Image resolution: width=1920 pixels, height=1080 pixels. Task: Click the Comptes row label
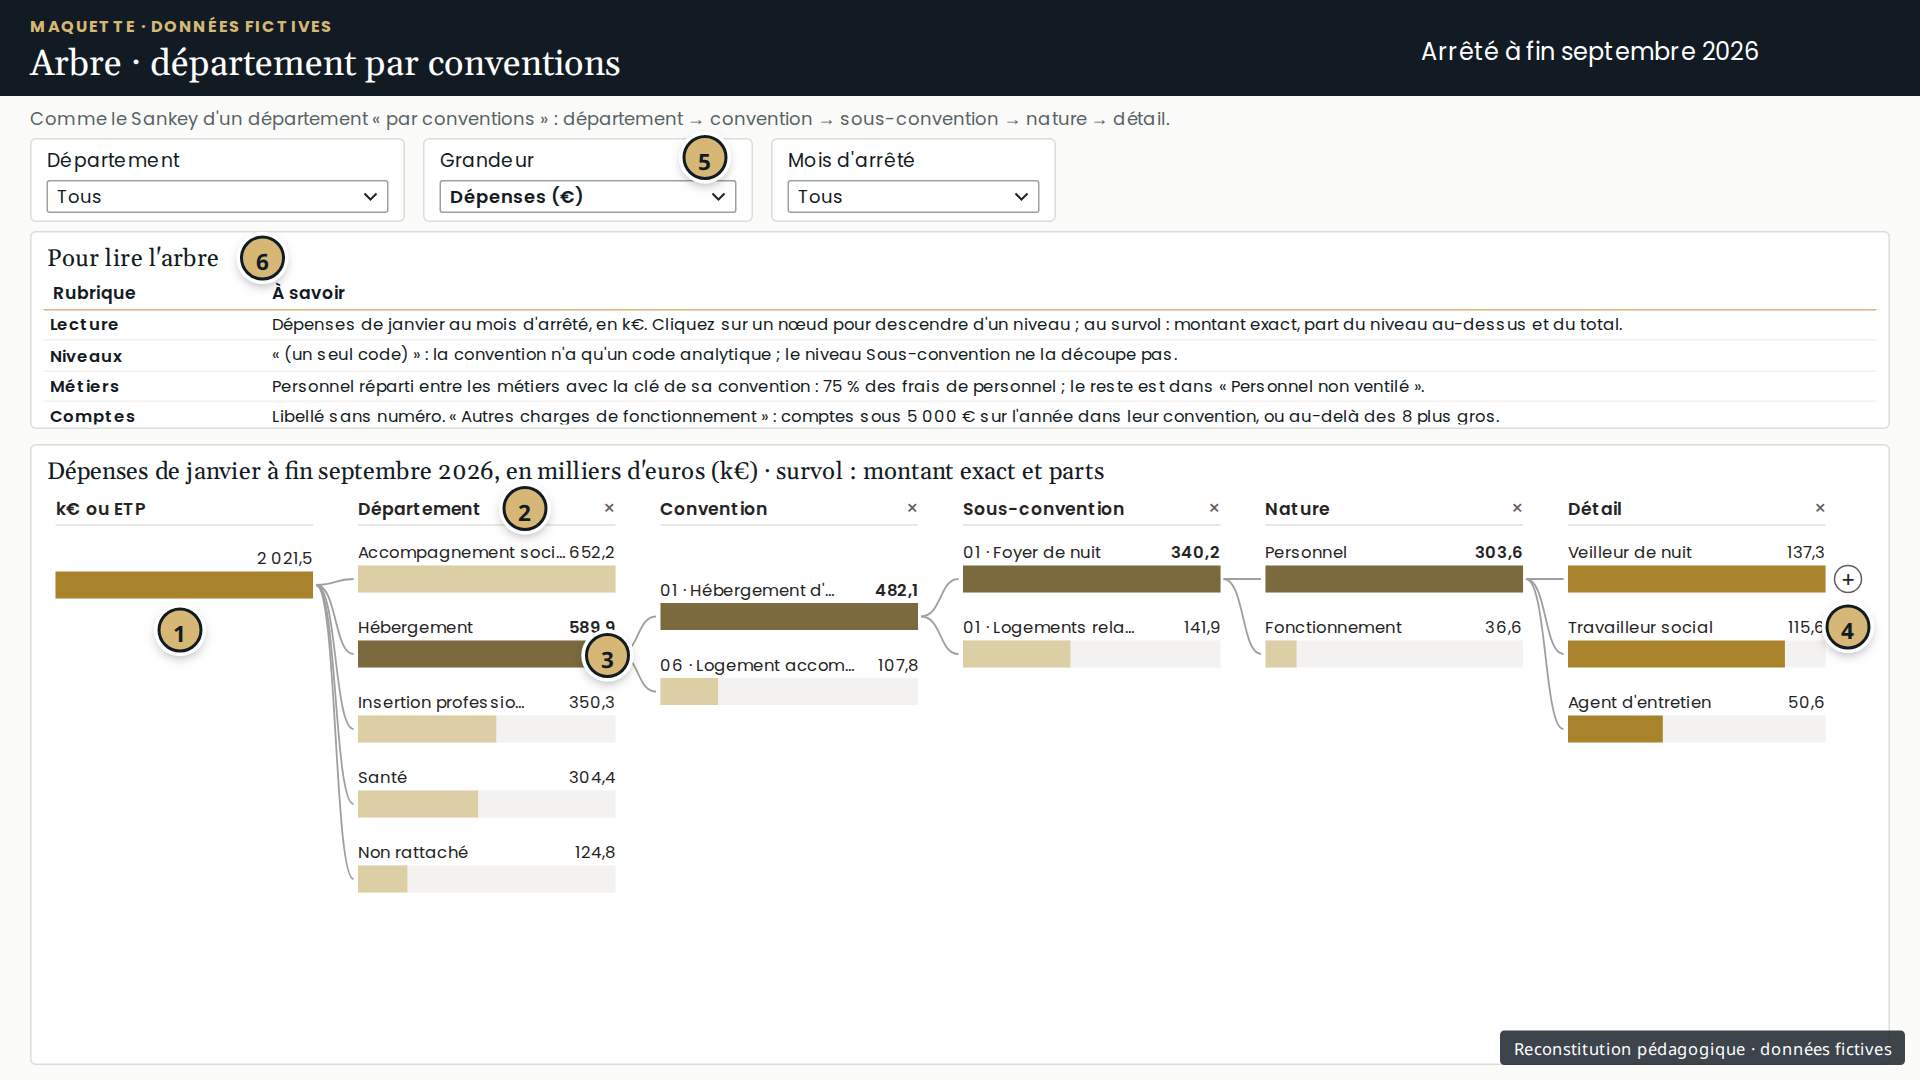(92, 416)
